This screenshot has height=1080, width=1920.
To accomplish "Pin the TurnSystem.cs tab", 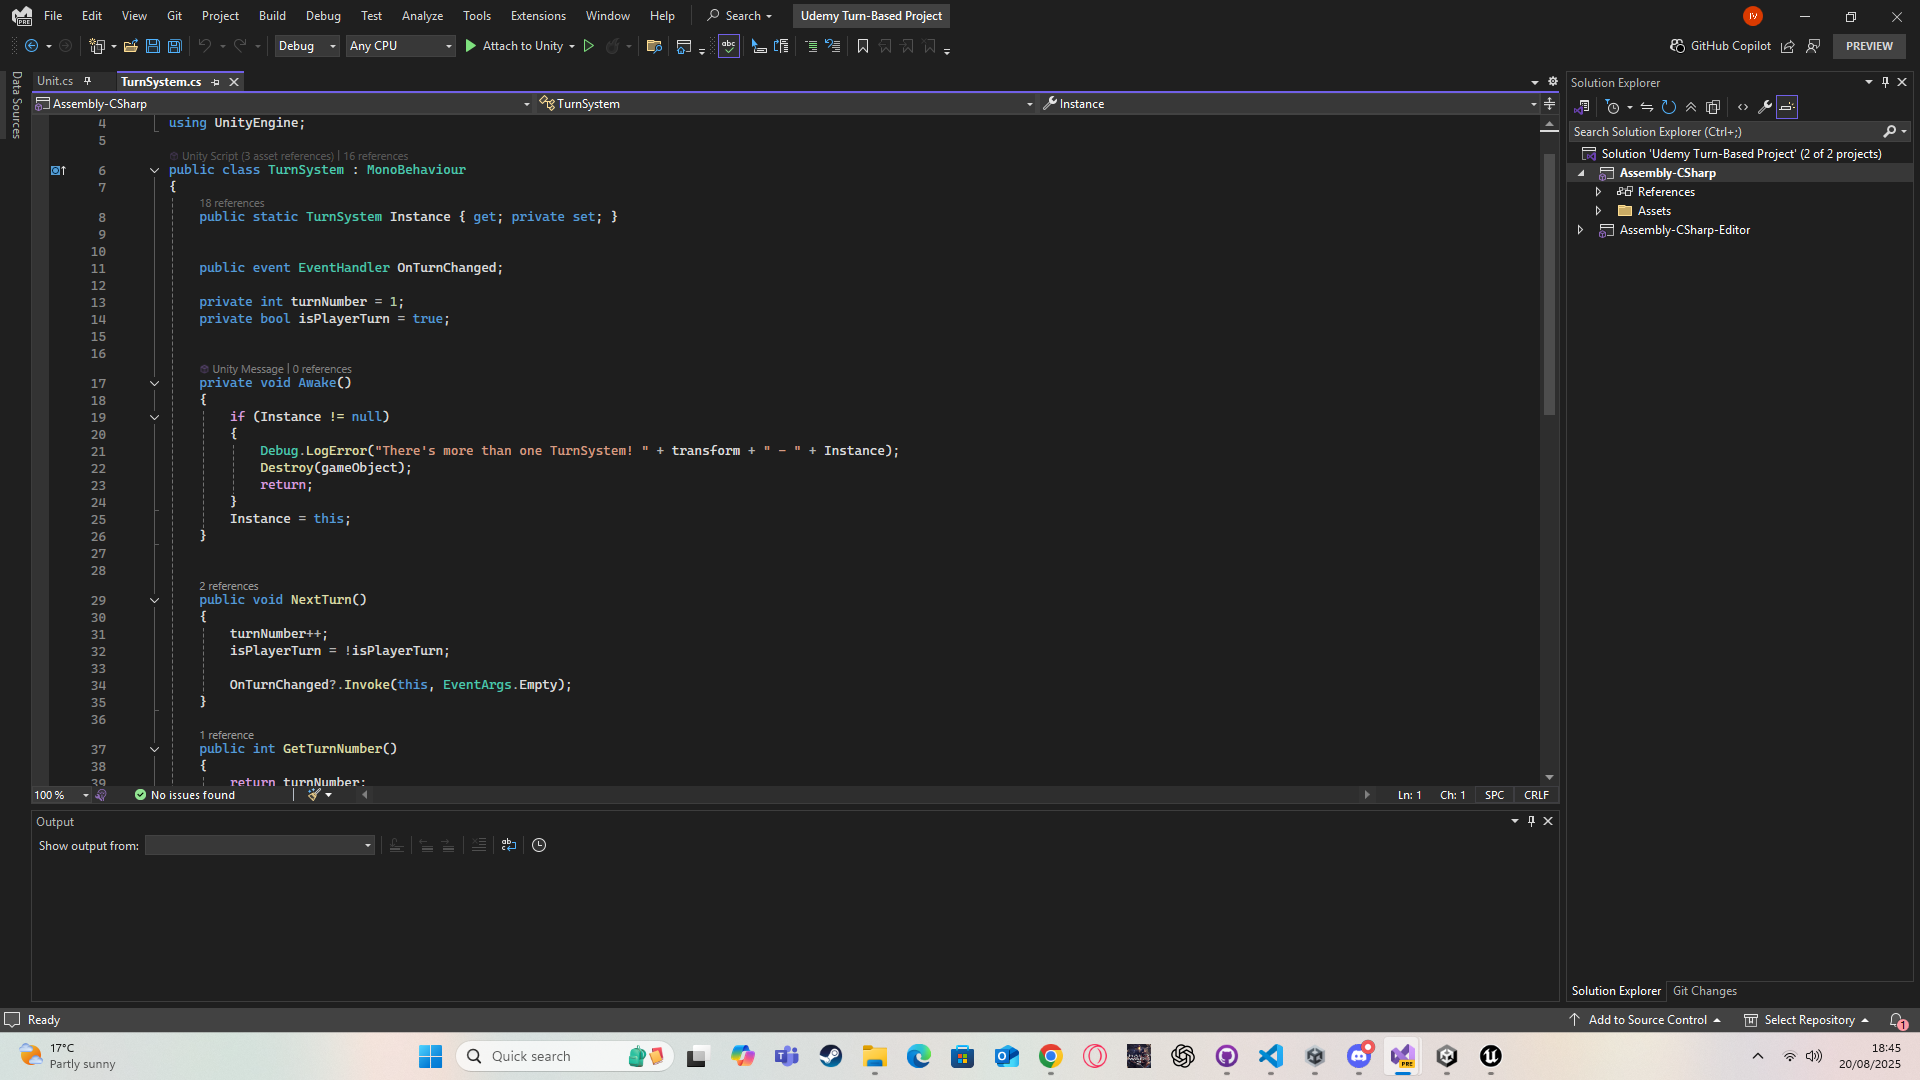I will 215,82.
